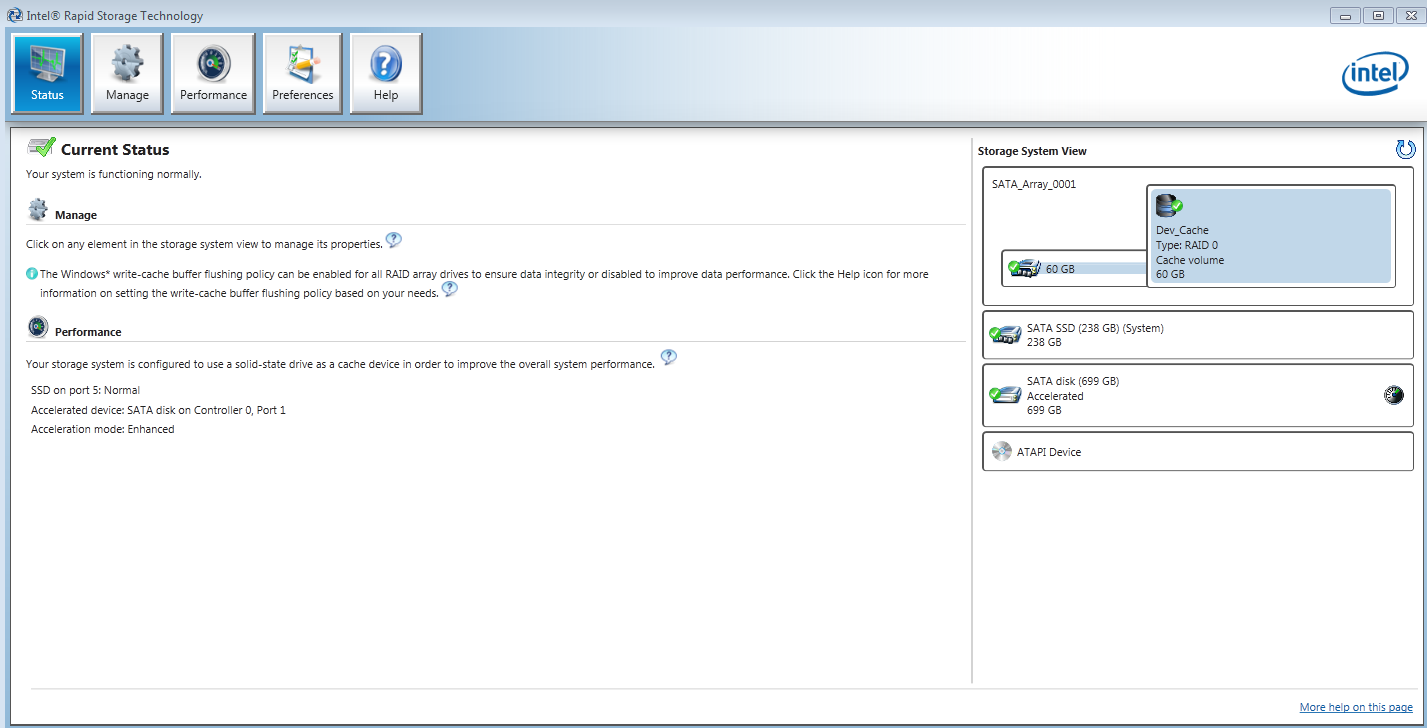
Task: Click the Type: RAID 0 text
Action: click(1187, 245)
